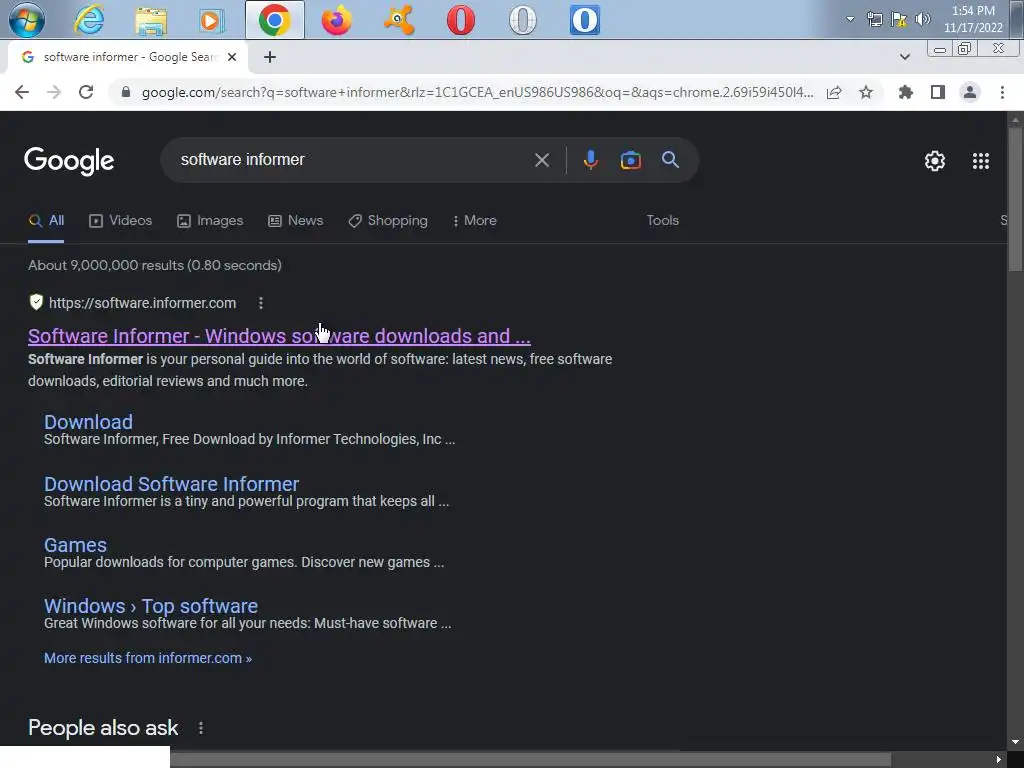Image resolution: width=1024 pixels, height=768 pixels.
Task: Expand the tab search chevron
Action: 904,57
